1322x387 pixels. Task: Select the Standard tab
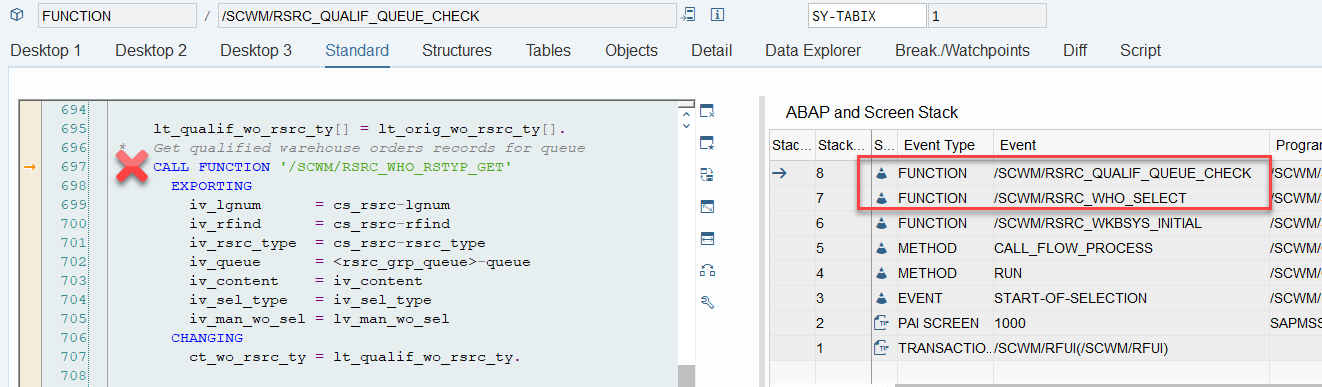pyautogui.click(x=357, y=50)
